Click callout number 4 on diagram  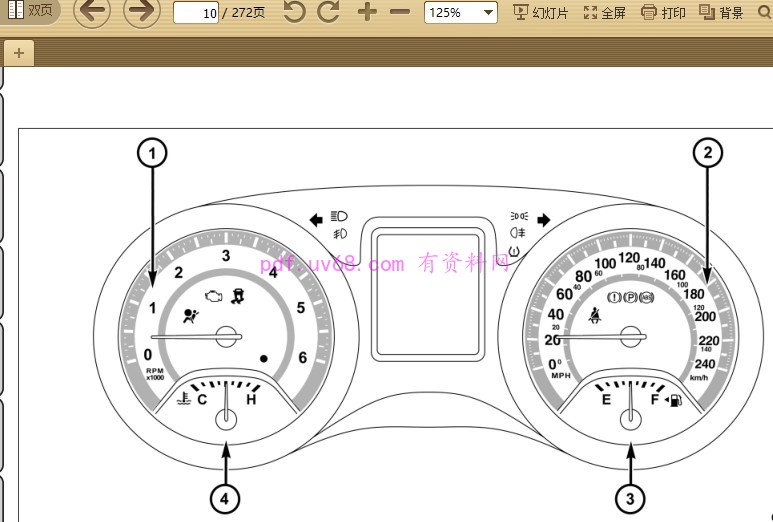coord(225,498)
